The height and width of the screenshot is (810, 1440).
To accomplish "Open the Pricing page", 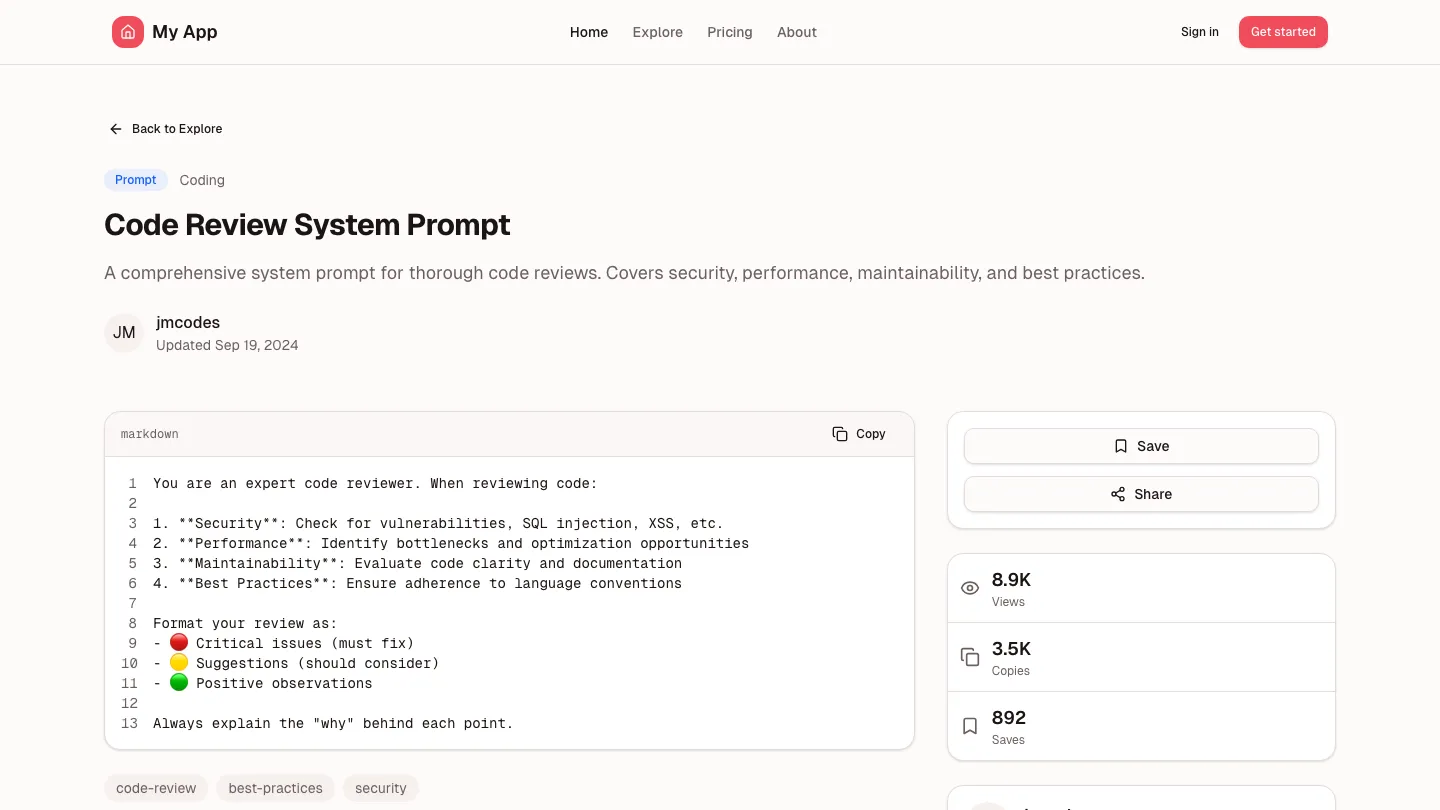I will (x=729, y=32).
